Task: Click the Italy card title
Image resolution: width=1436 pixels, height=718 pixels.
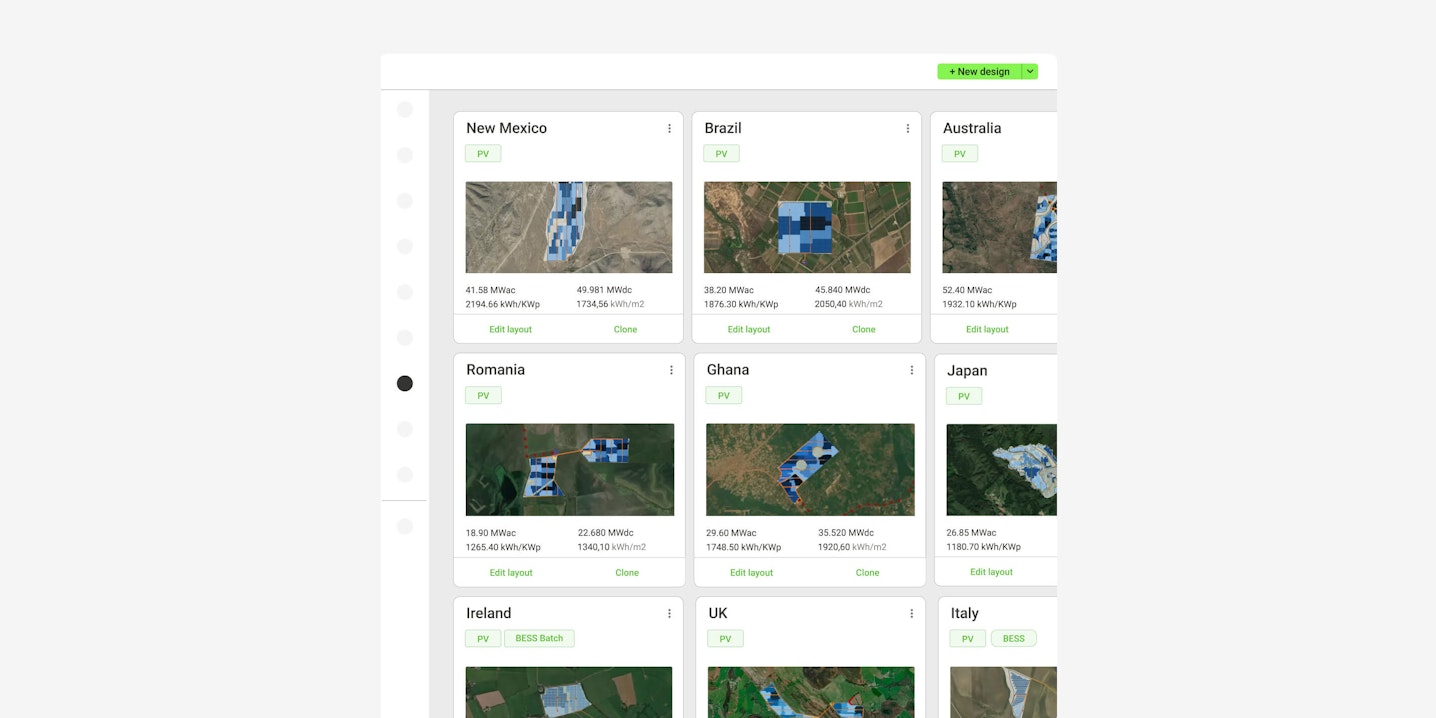Action: (x=965, y=613)
